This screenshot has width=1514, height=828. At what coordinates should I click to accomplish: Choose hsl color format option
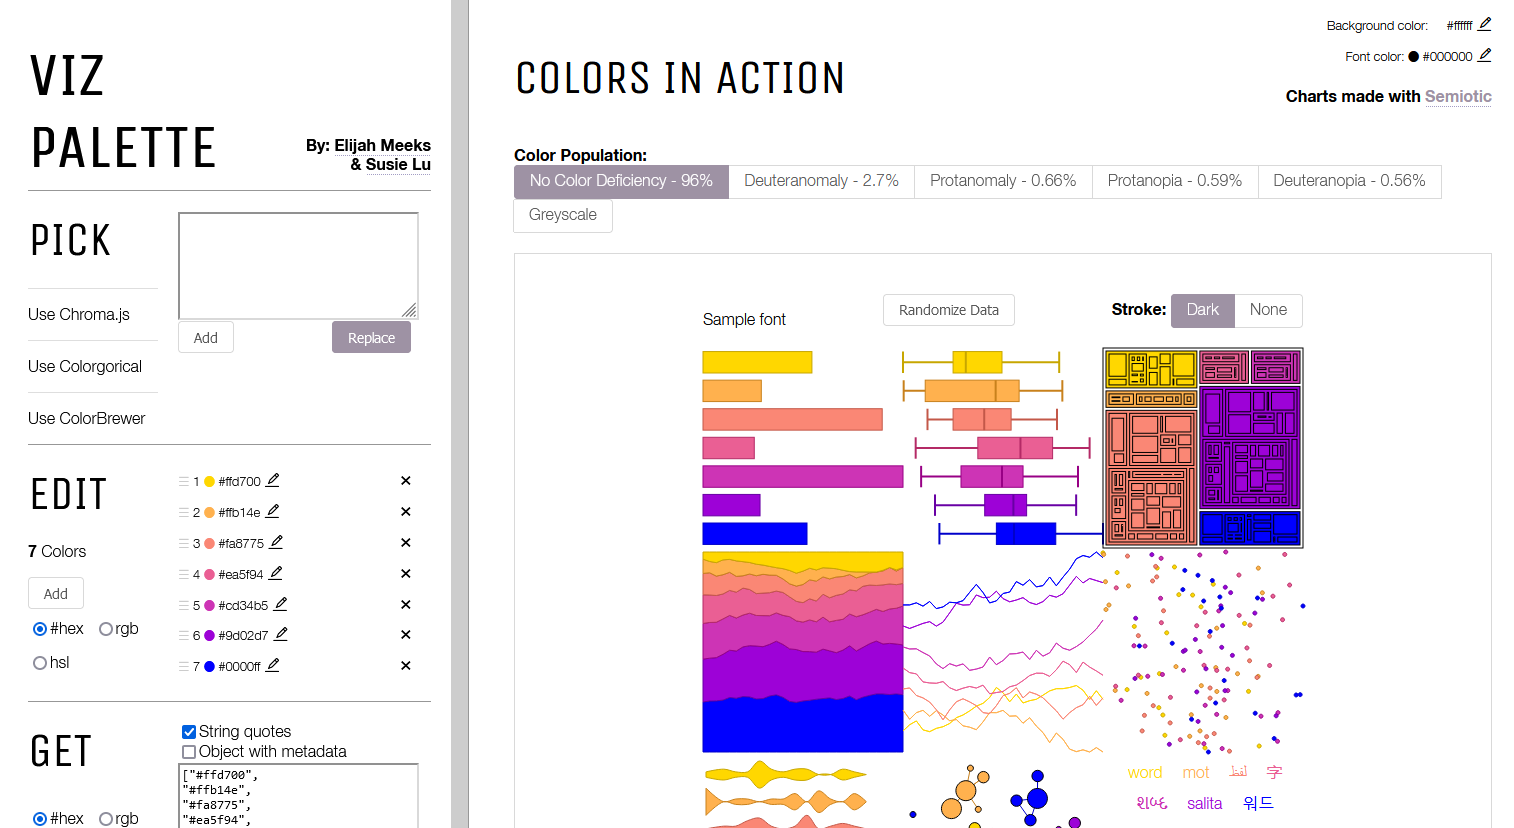point(40,663)
